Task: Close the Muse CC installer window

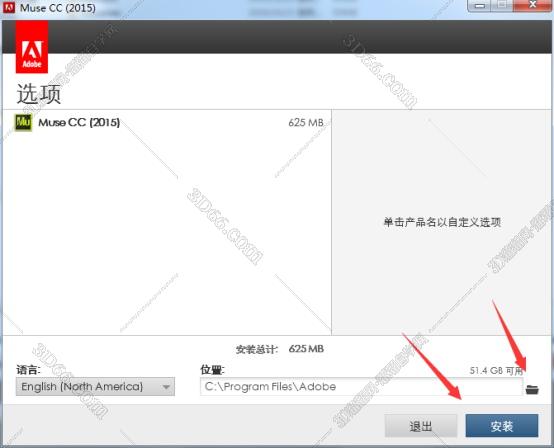Action: tap(532, 5)
